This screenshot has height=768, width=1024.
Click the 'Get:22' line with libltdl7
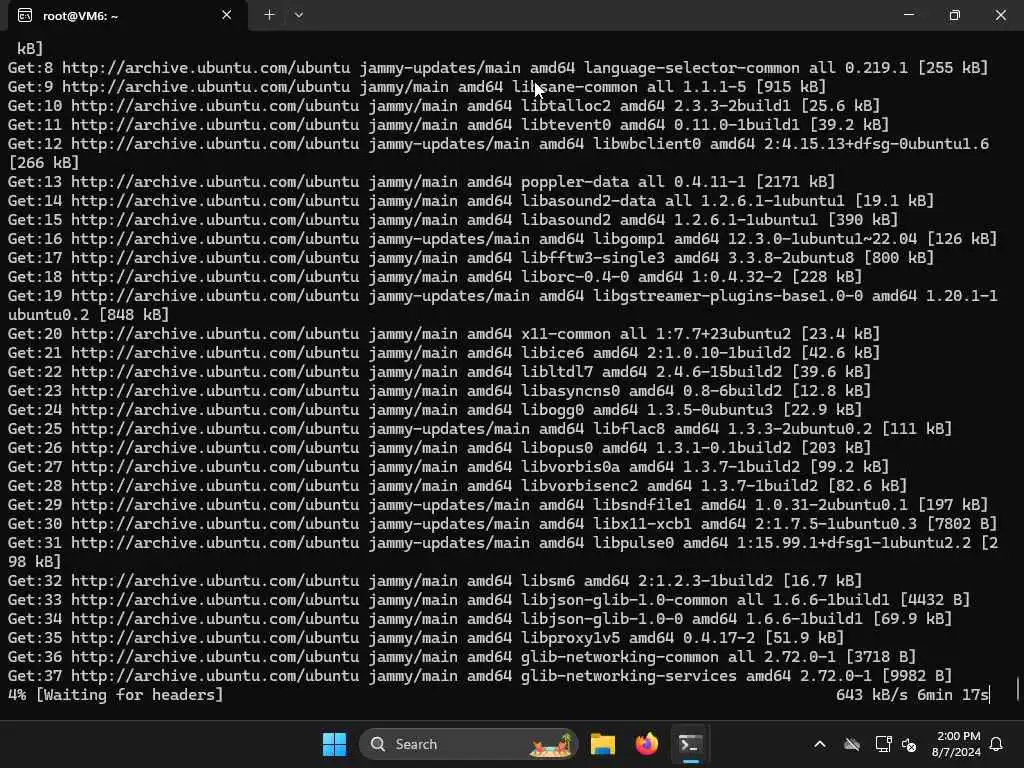pos(440,372)
